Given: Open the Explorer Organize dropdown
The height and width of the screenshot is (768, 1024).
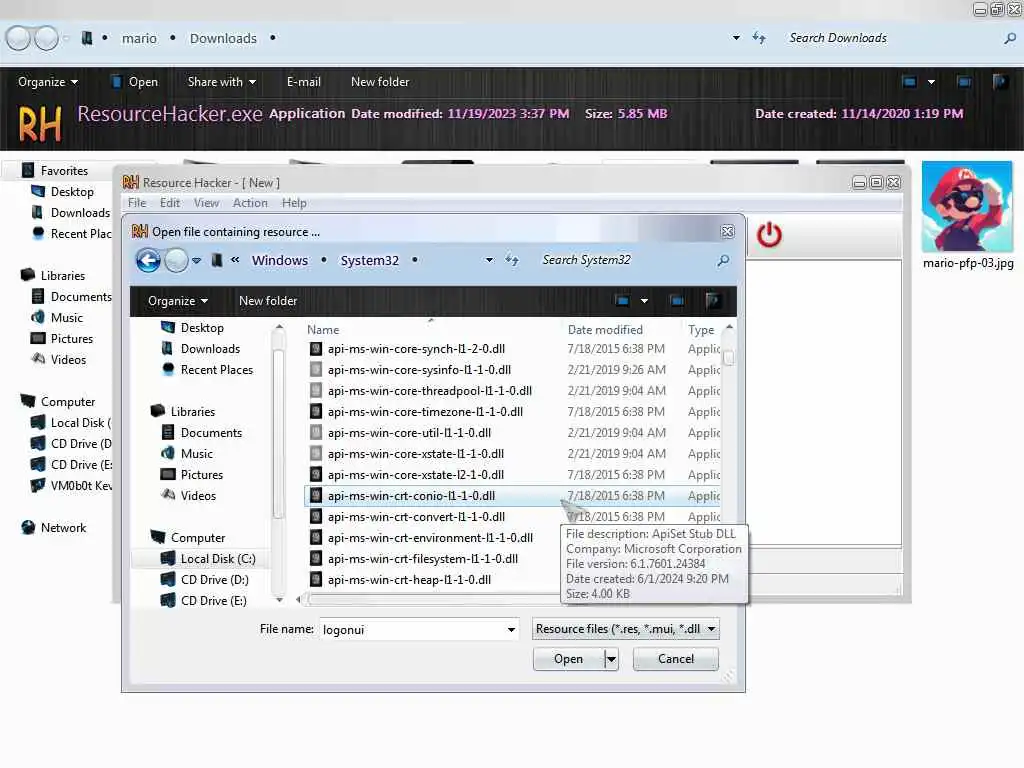Looking at the screenshot, I should (x=48, y=82).
